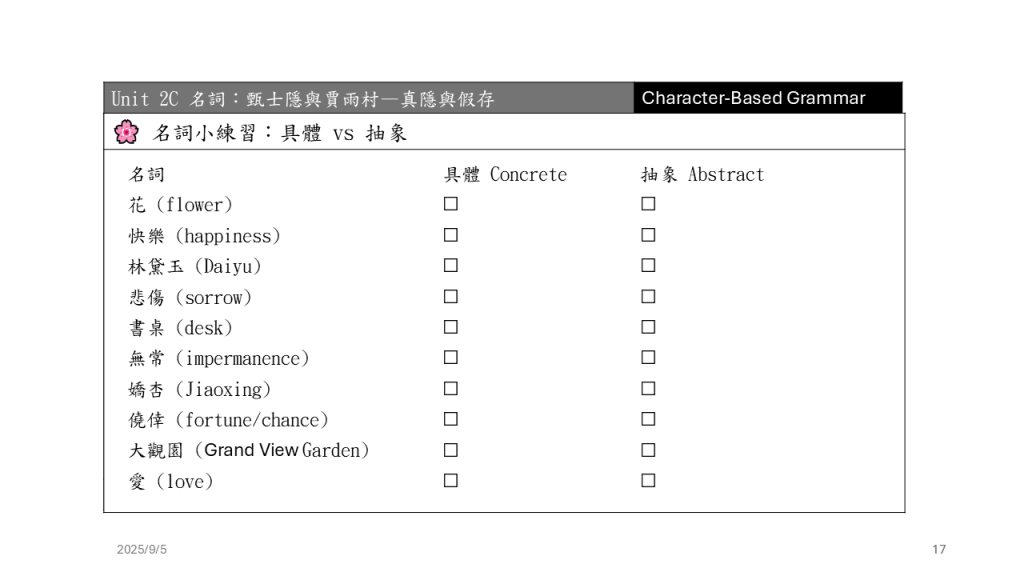Check Concrete box for 嬌杏 (Jiaoxing)
1024x576 pixels.
[x=451, y=388]
